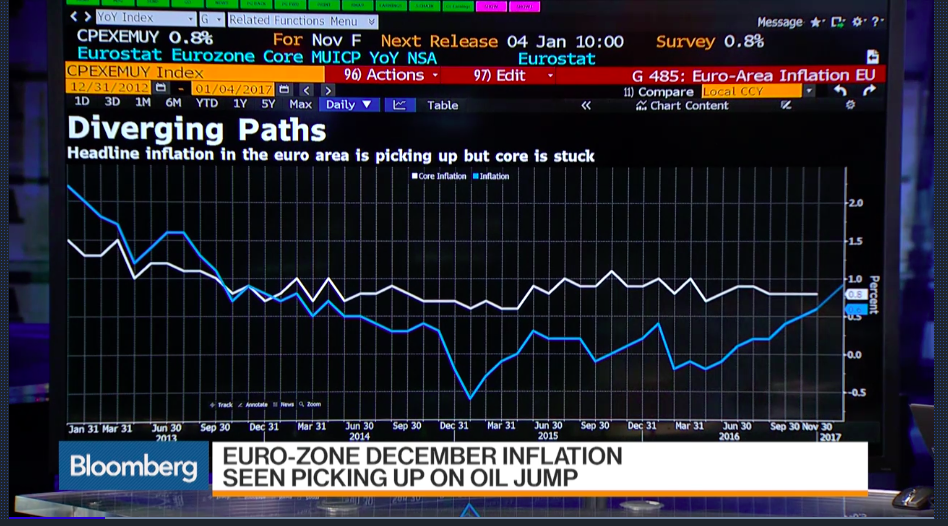Click the Core Inflation legend swatch

tap(415, 176)
